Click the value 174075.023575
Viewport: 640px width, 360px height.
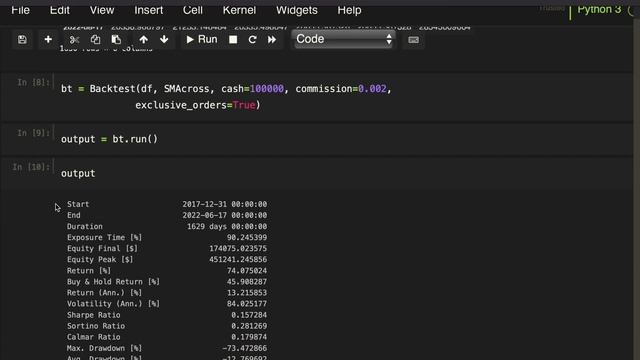click(x=238, y=248)
